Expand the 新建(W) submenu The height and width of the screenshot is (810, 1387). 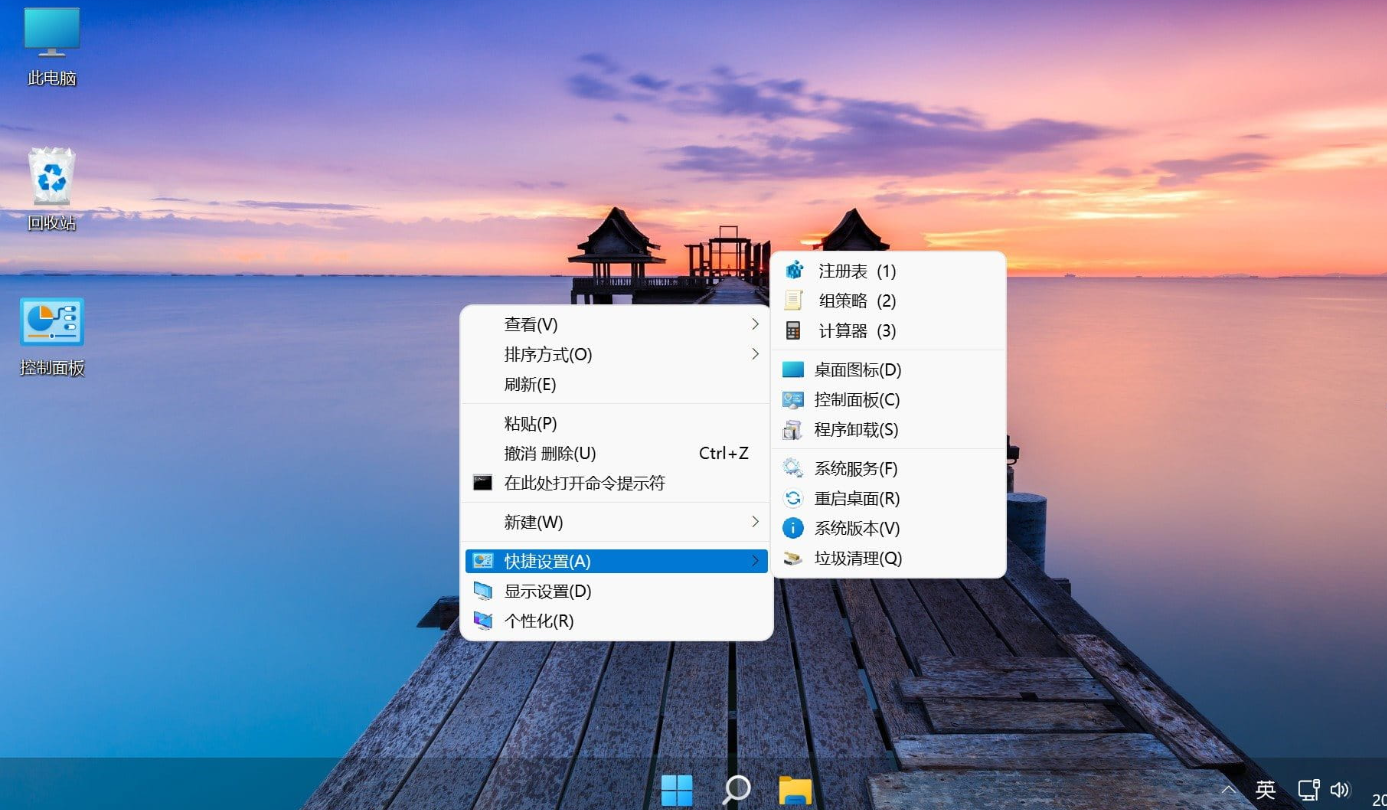pyautogui.click(x=616, y=523)
